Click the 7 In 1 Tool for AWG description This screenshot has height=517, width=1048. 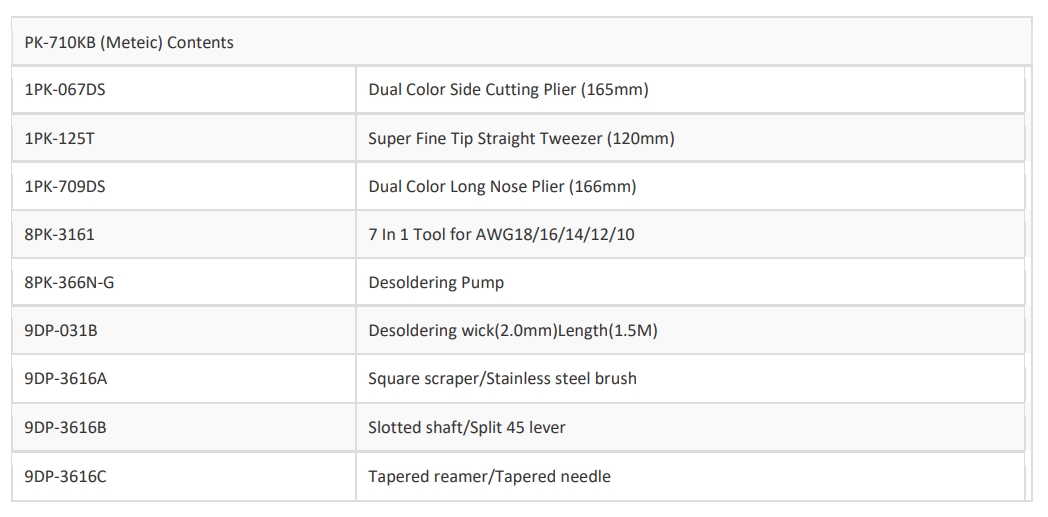pyautogui.click(x=502, y=235)
